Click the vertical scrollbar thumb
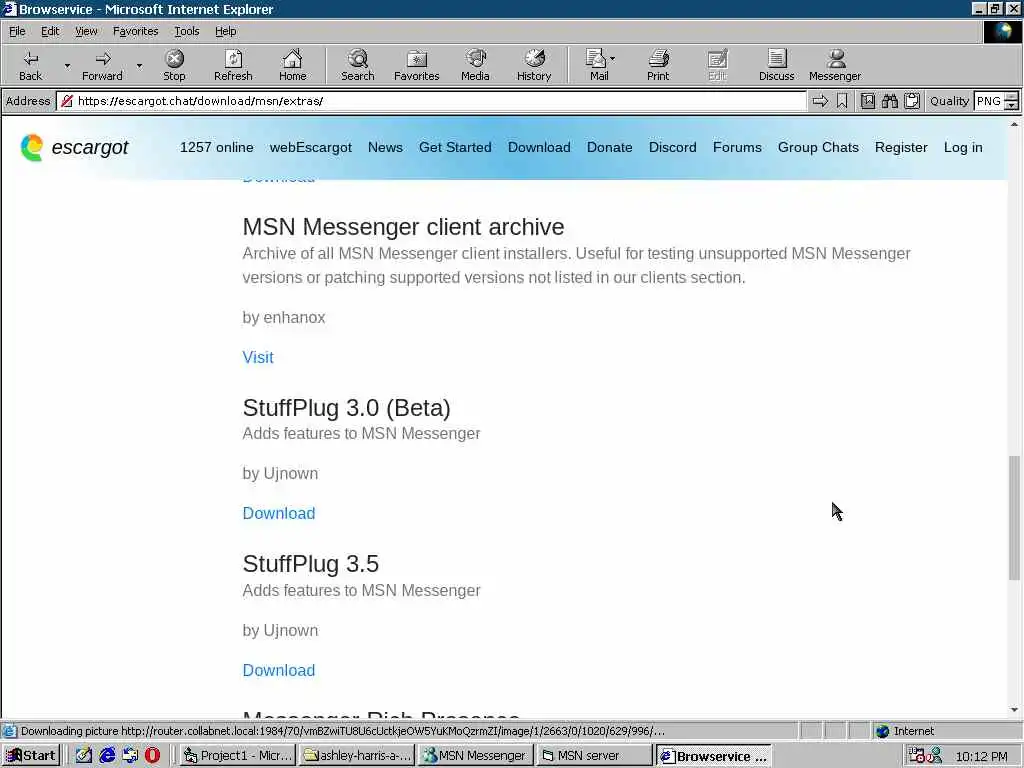1024x768 pixels. [x=1014, y=518]
